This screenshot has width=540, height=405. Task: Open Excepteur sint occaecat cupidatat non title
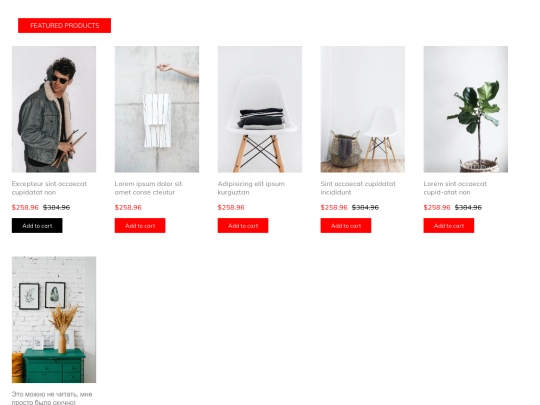[49, 188]
